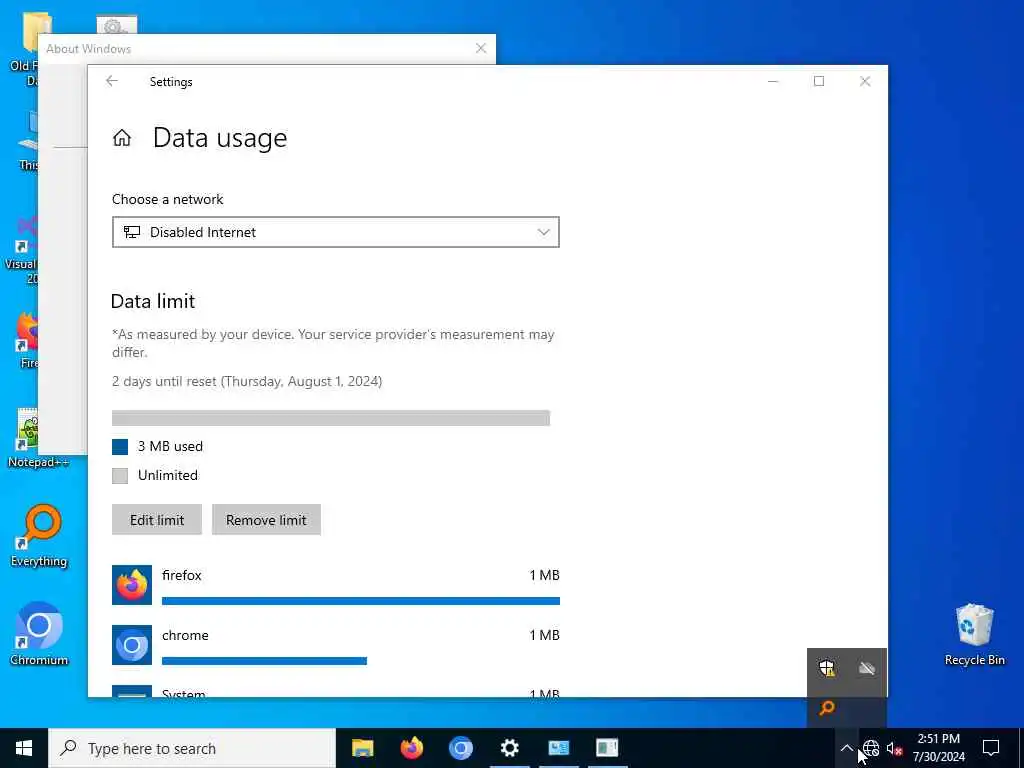This screenshot has width=1024, height=768.
Task: Click the OneDrive cloud tray icon
Action: 867,668
